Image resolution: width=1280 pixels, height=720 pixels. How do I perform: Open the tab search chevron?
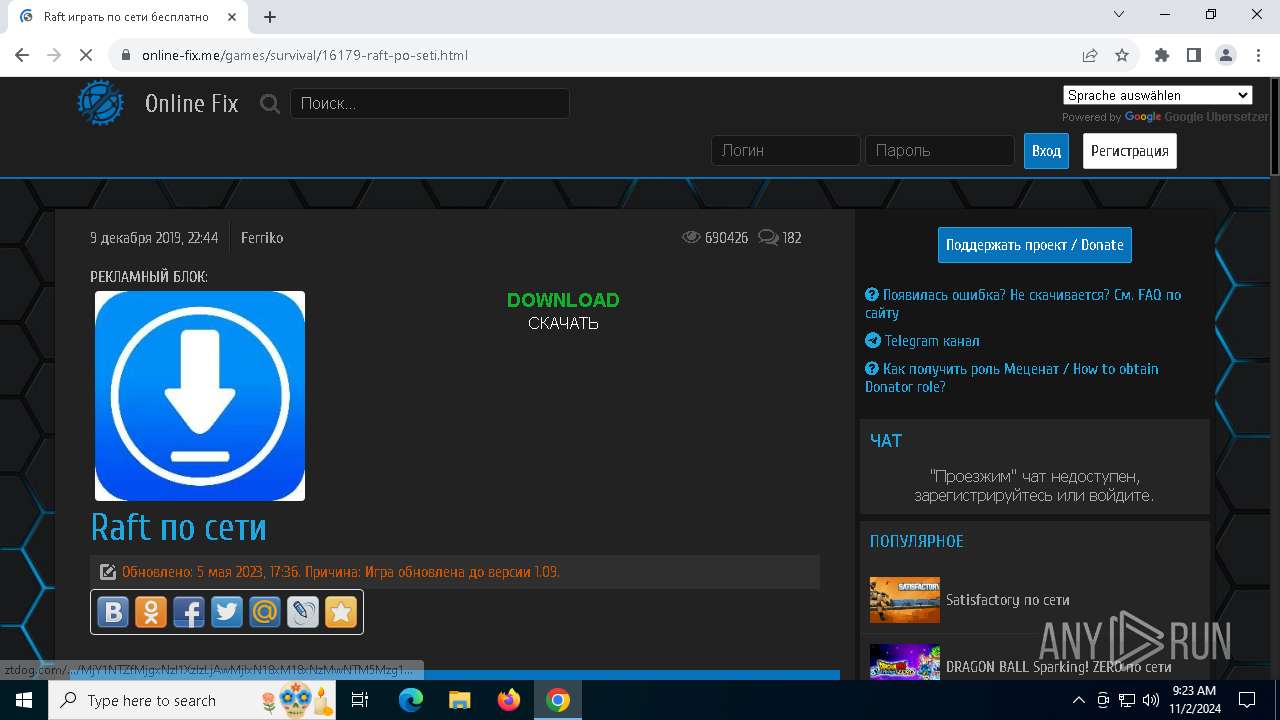pyautogui.click(x=1119, y=14)
